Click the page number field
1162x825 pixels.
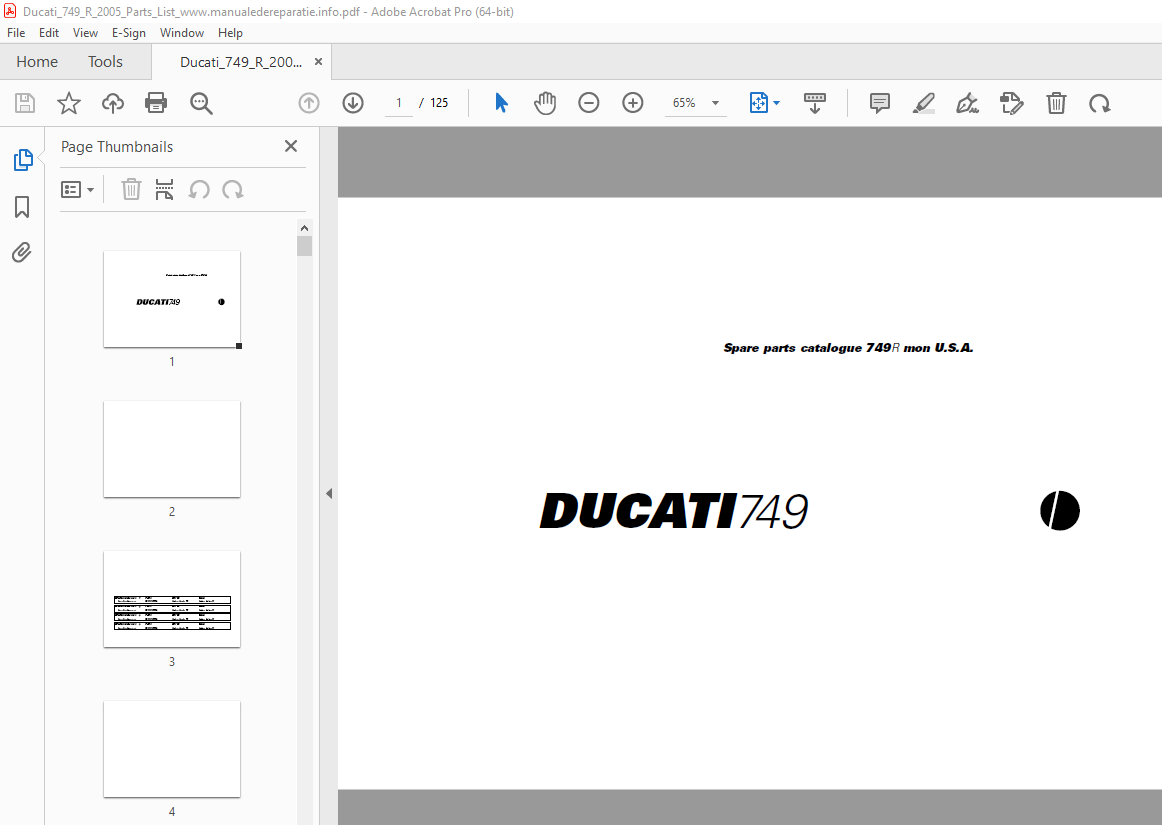click(x=399, y=103)
